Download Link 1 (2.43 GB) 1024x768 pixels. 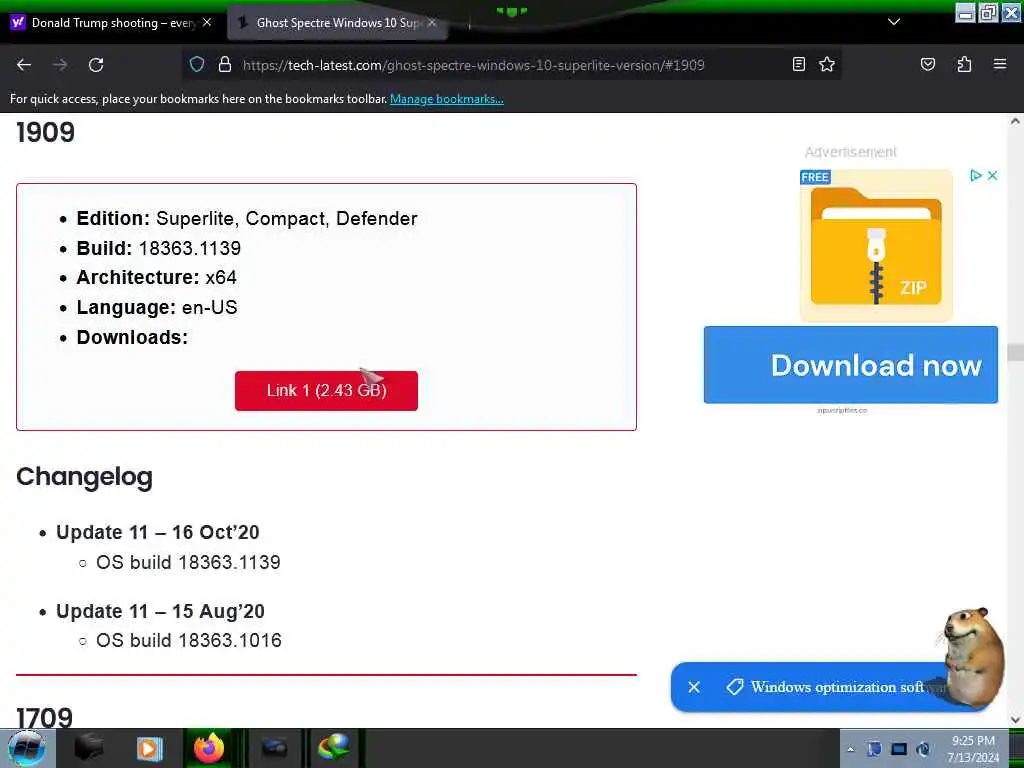click(326, 391)
